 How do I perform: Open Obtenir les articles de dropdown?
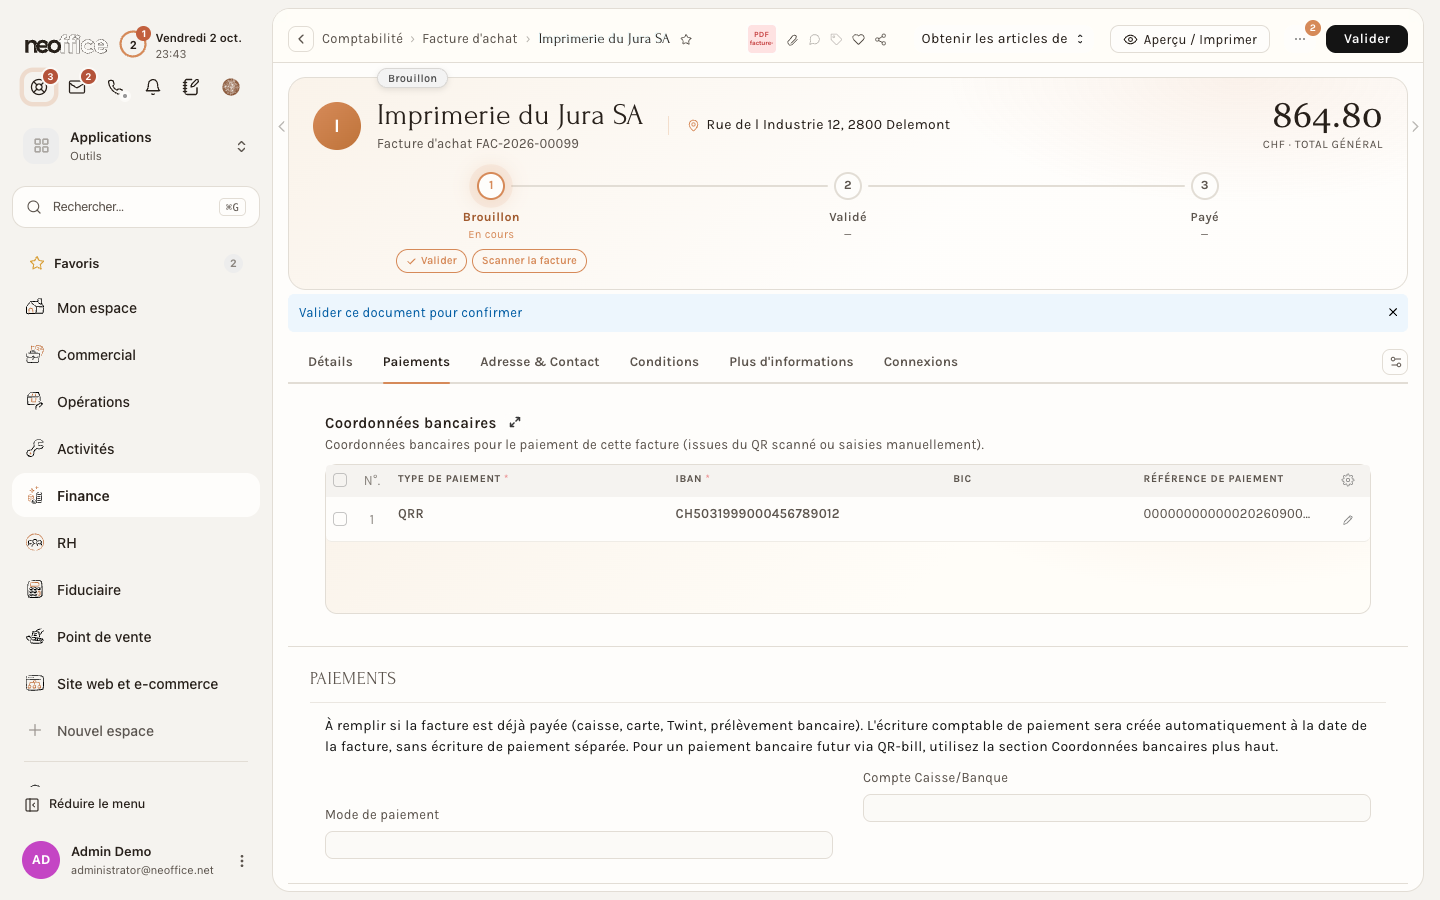point(1003,39)
